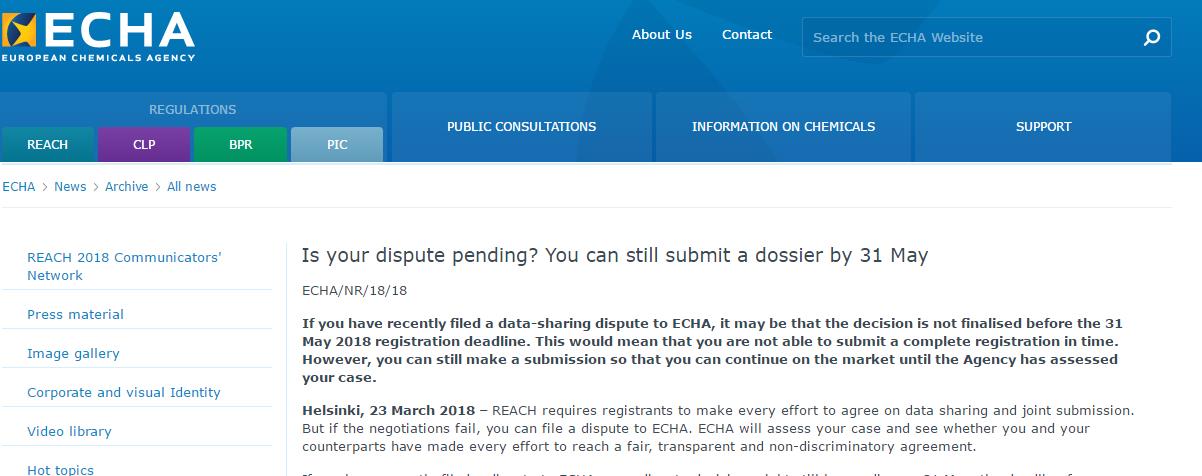
Task: Open Image gallery in the sidebar
Action: [73, 353]
